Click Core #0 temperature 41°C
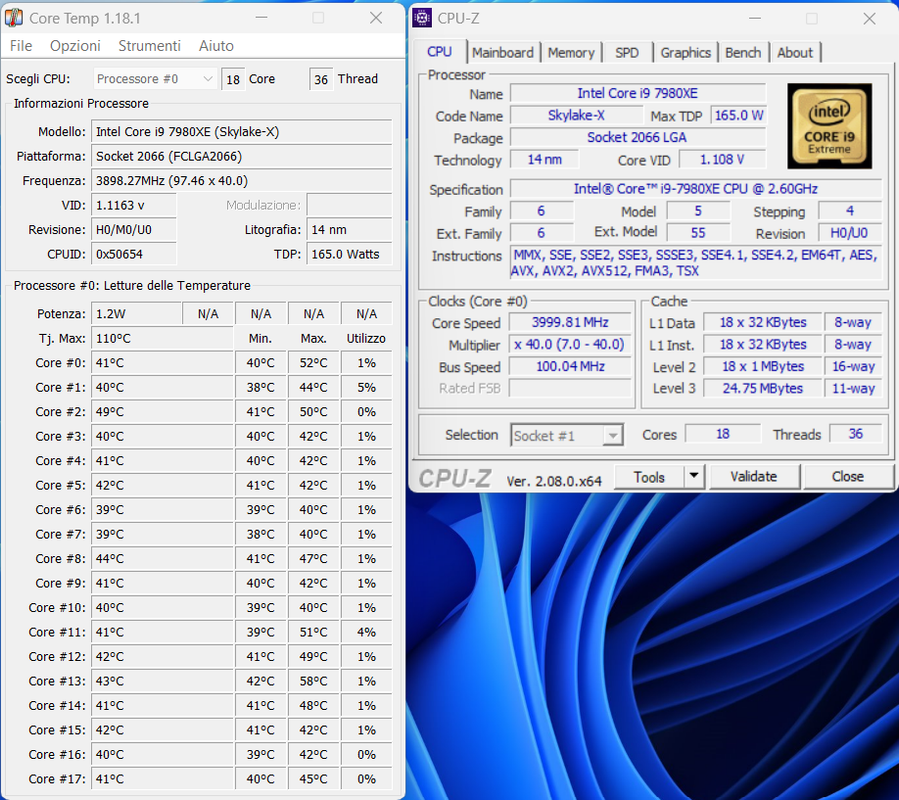This screenshot has width=899, height=800. click(x=162, y=363)
